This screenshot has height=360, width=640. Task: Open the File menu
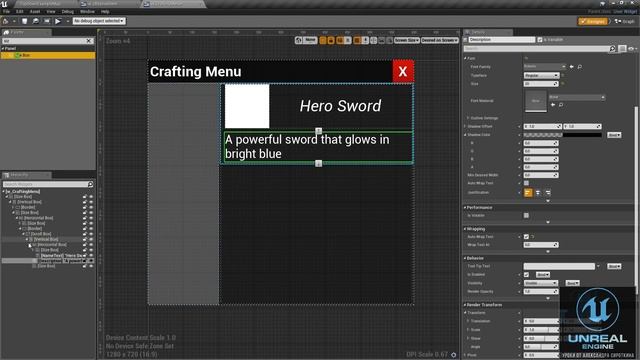(x=6, y=11)
